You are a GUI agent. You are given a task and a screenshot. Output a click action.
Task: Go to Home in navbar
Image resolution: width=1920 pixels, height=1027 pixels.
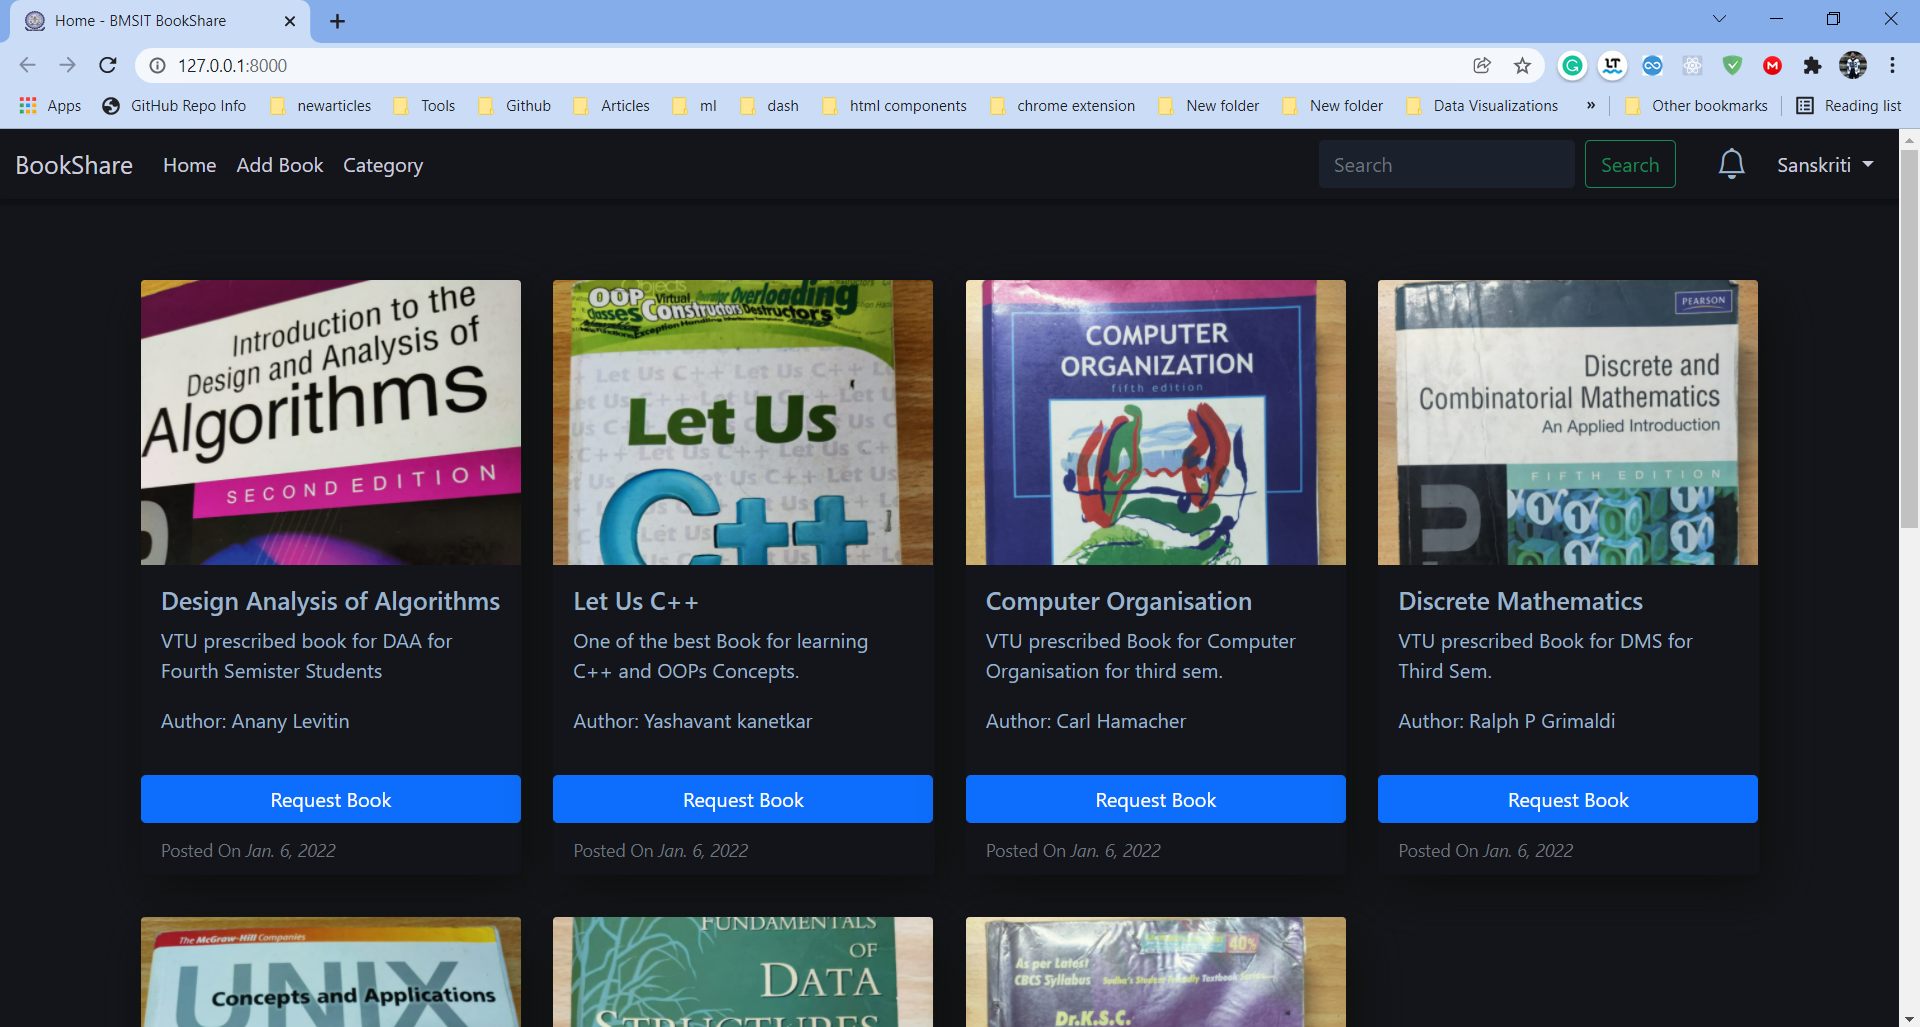coord(189,165)
